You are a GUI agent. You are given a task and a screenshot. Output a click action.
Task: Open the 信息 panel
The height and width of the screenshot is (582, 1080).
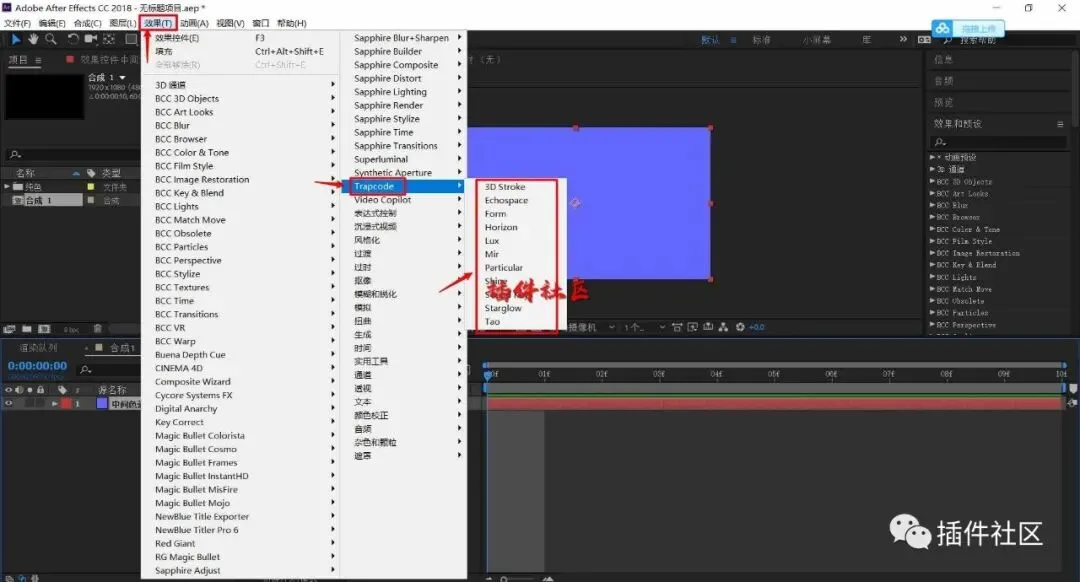tap(944, 60)
